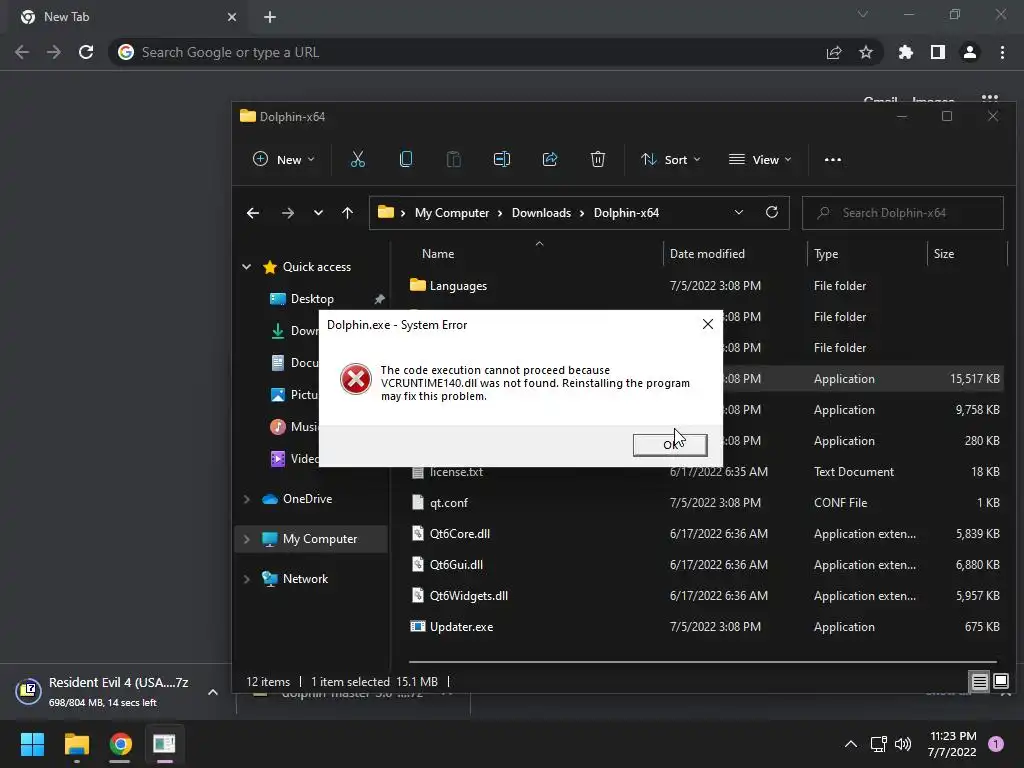Sort files by the Name column header
This screenshot has height=768, width=1024.
438,253
